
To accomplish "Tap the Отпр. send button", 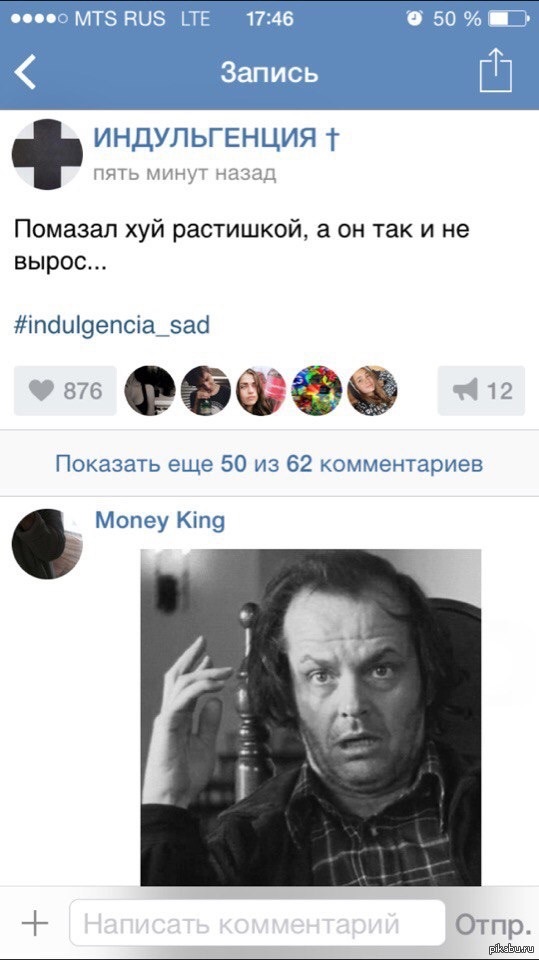I will pyautogui.click(x=493, y=923).
